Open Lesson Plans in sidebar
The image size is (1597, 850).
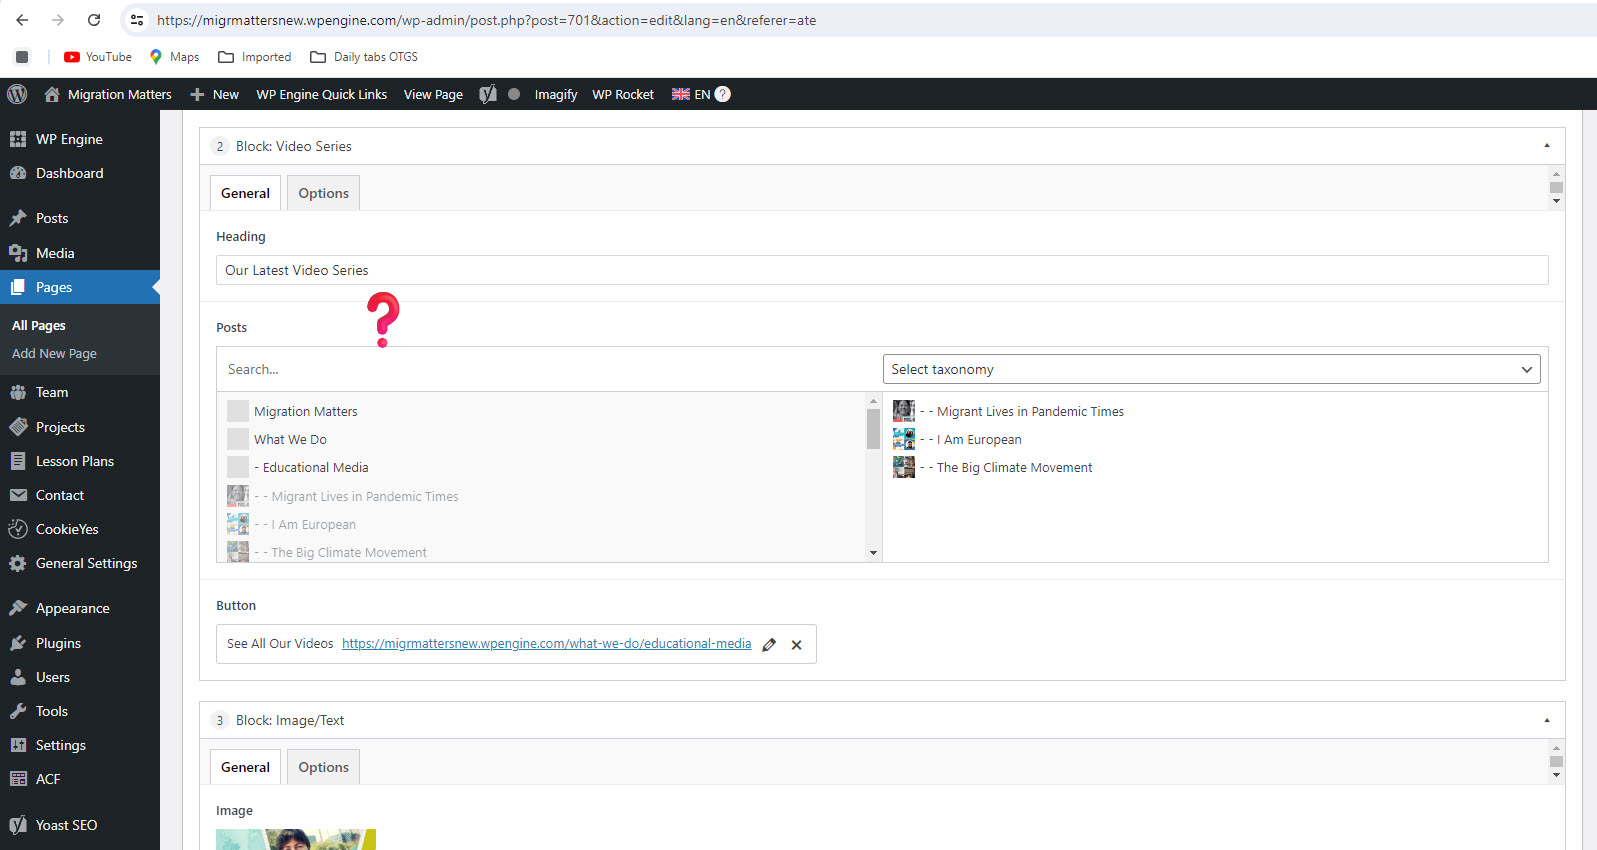[80, 461]
